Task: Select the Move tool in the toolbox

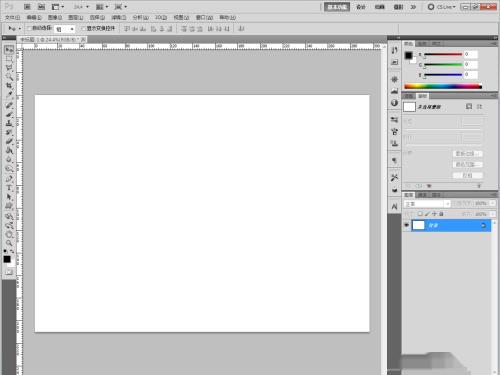Action: click(x=9, y=50)
